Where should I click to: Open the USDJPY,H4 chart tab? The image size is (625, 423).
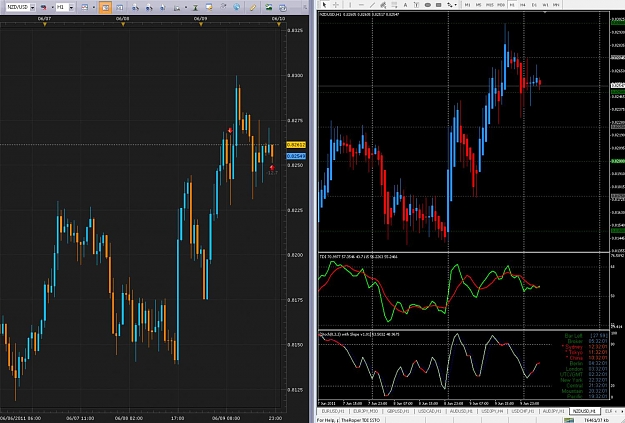coord(492,411)
